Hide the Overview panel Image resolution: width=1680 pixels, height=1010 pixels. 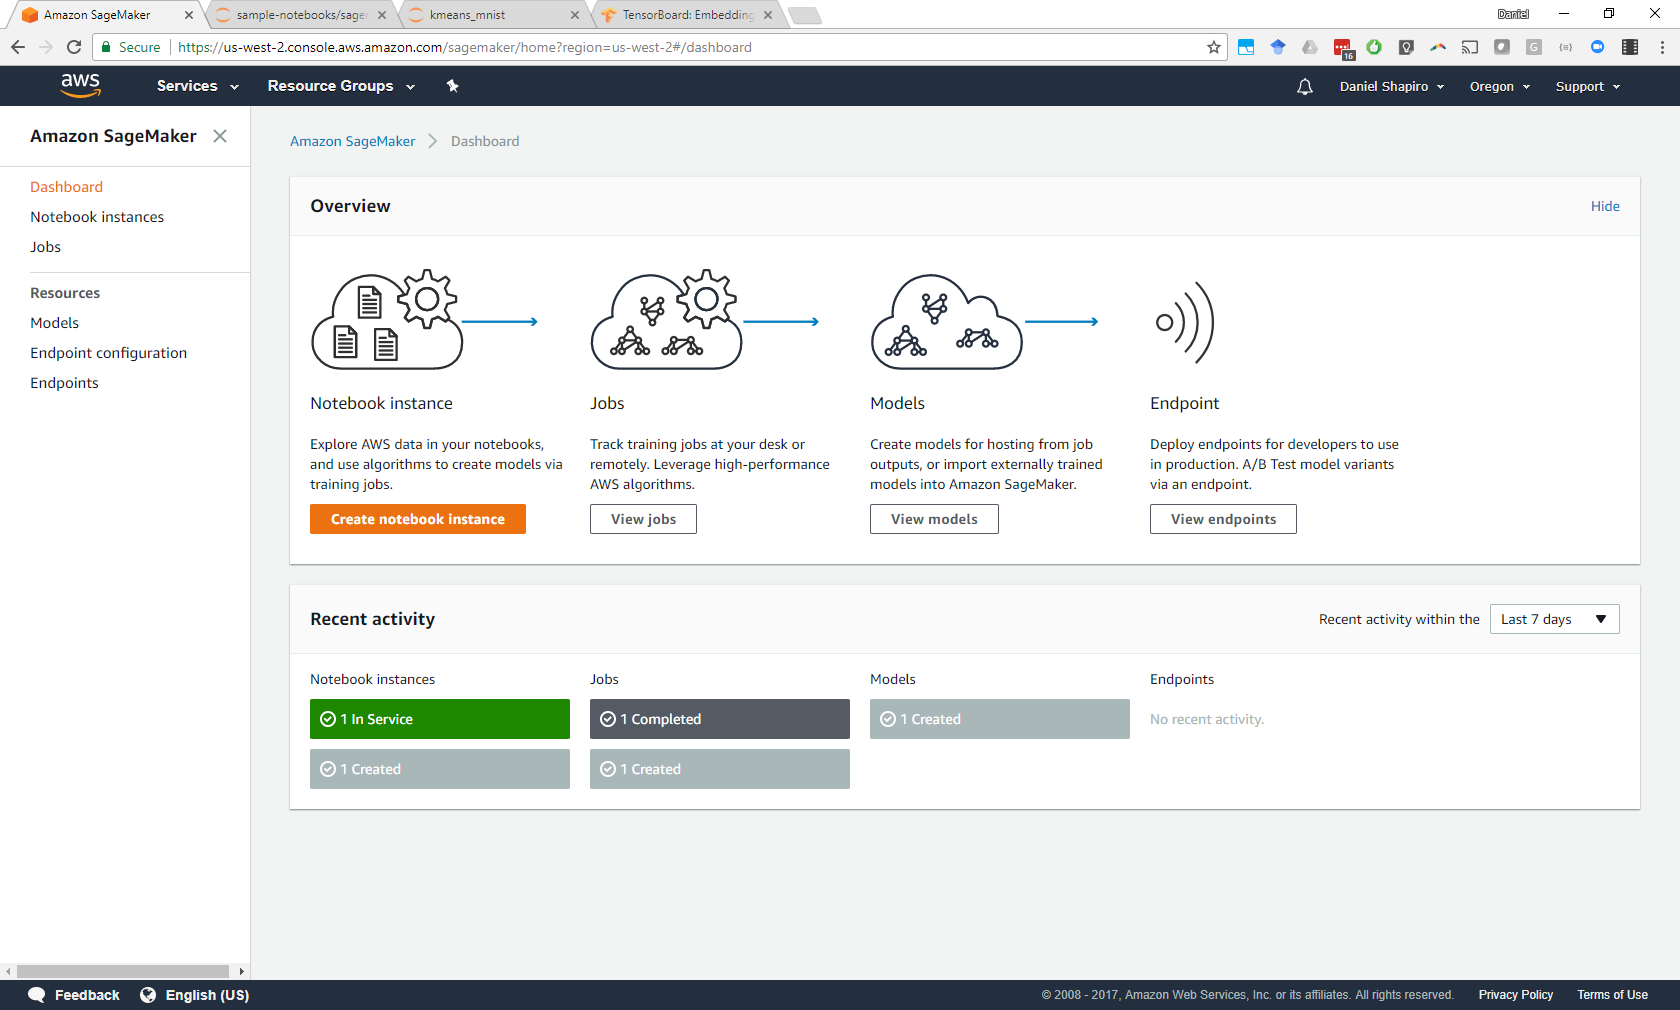point(1605,206)
